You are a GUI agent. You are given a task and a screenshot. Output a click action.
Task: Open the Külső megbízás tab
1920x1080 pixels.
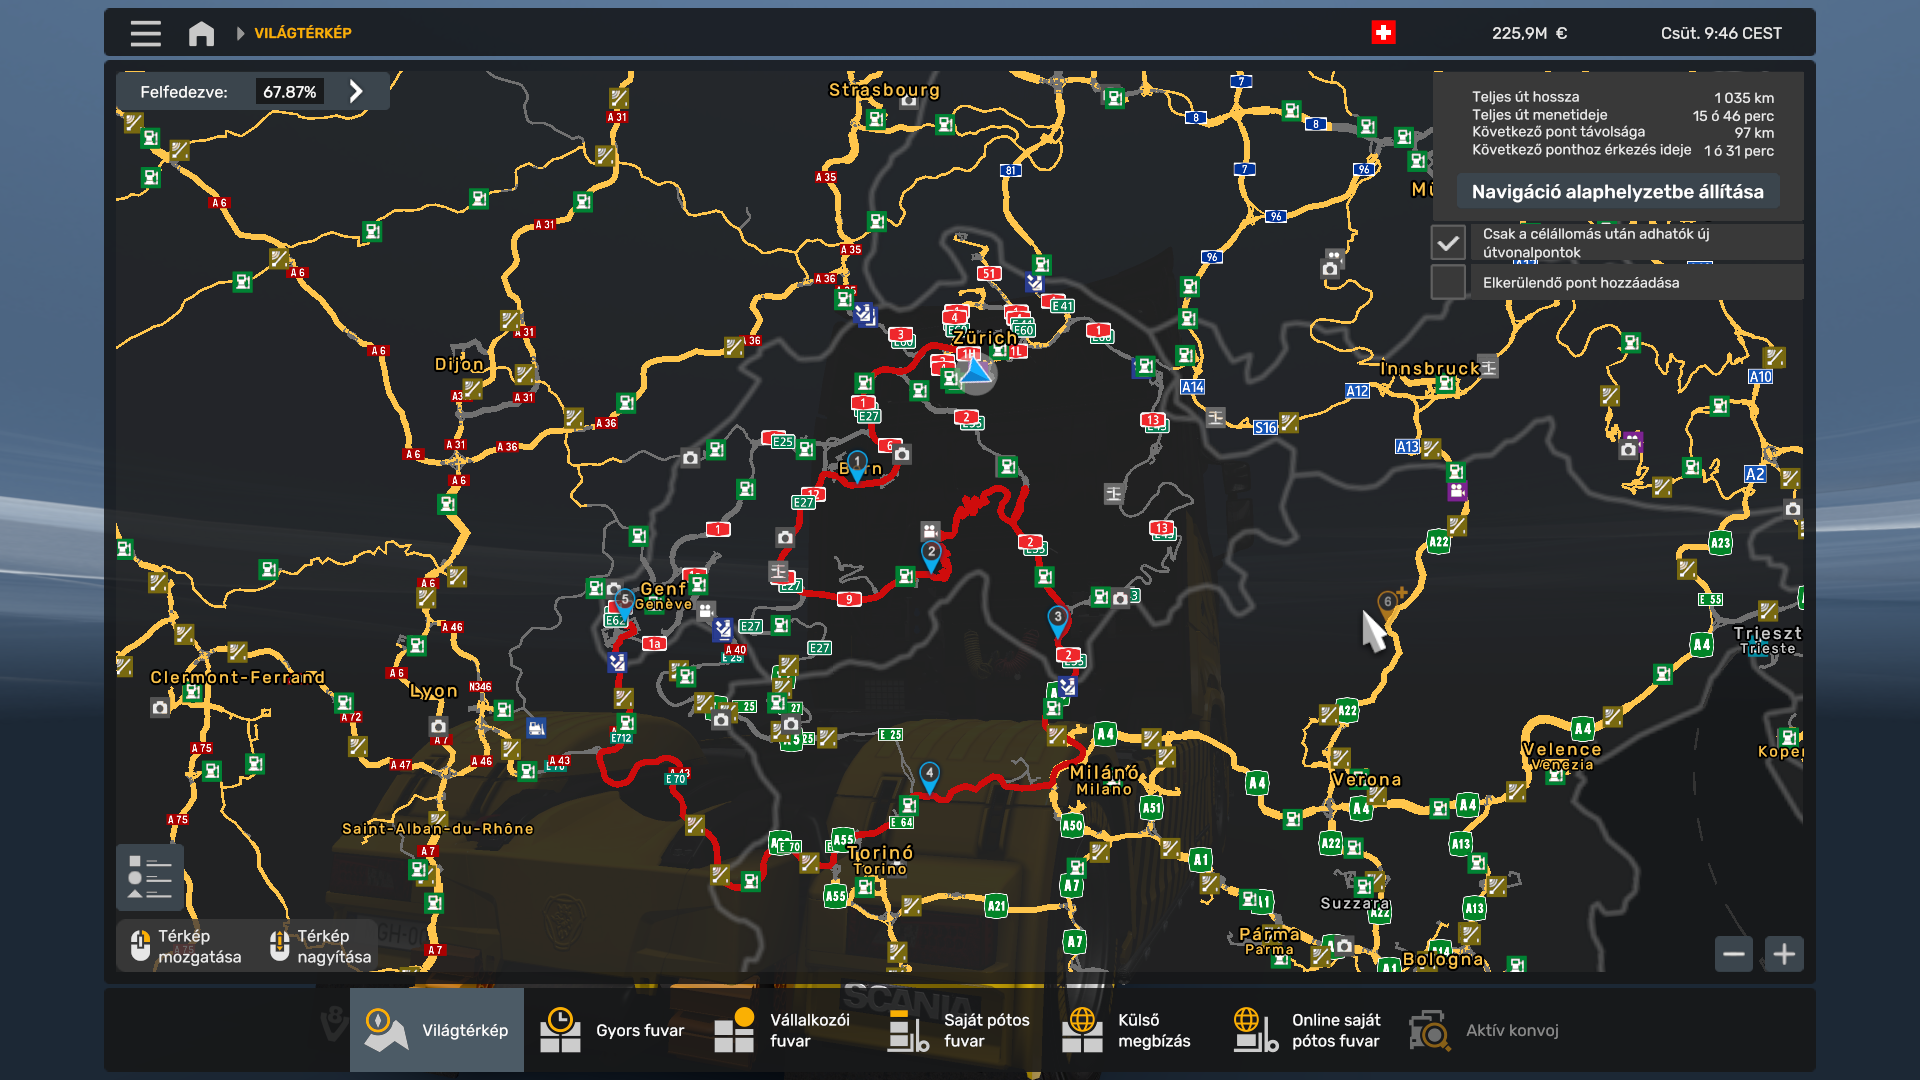(1133, 1030)
